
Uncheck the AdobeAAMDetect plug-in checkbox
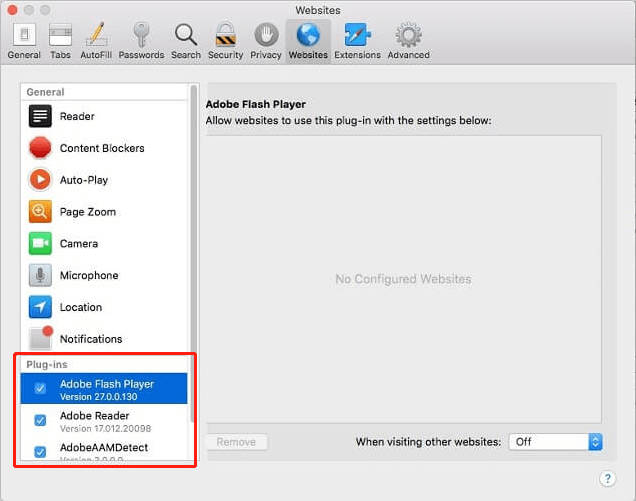click(x=40, y=452)
